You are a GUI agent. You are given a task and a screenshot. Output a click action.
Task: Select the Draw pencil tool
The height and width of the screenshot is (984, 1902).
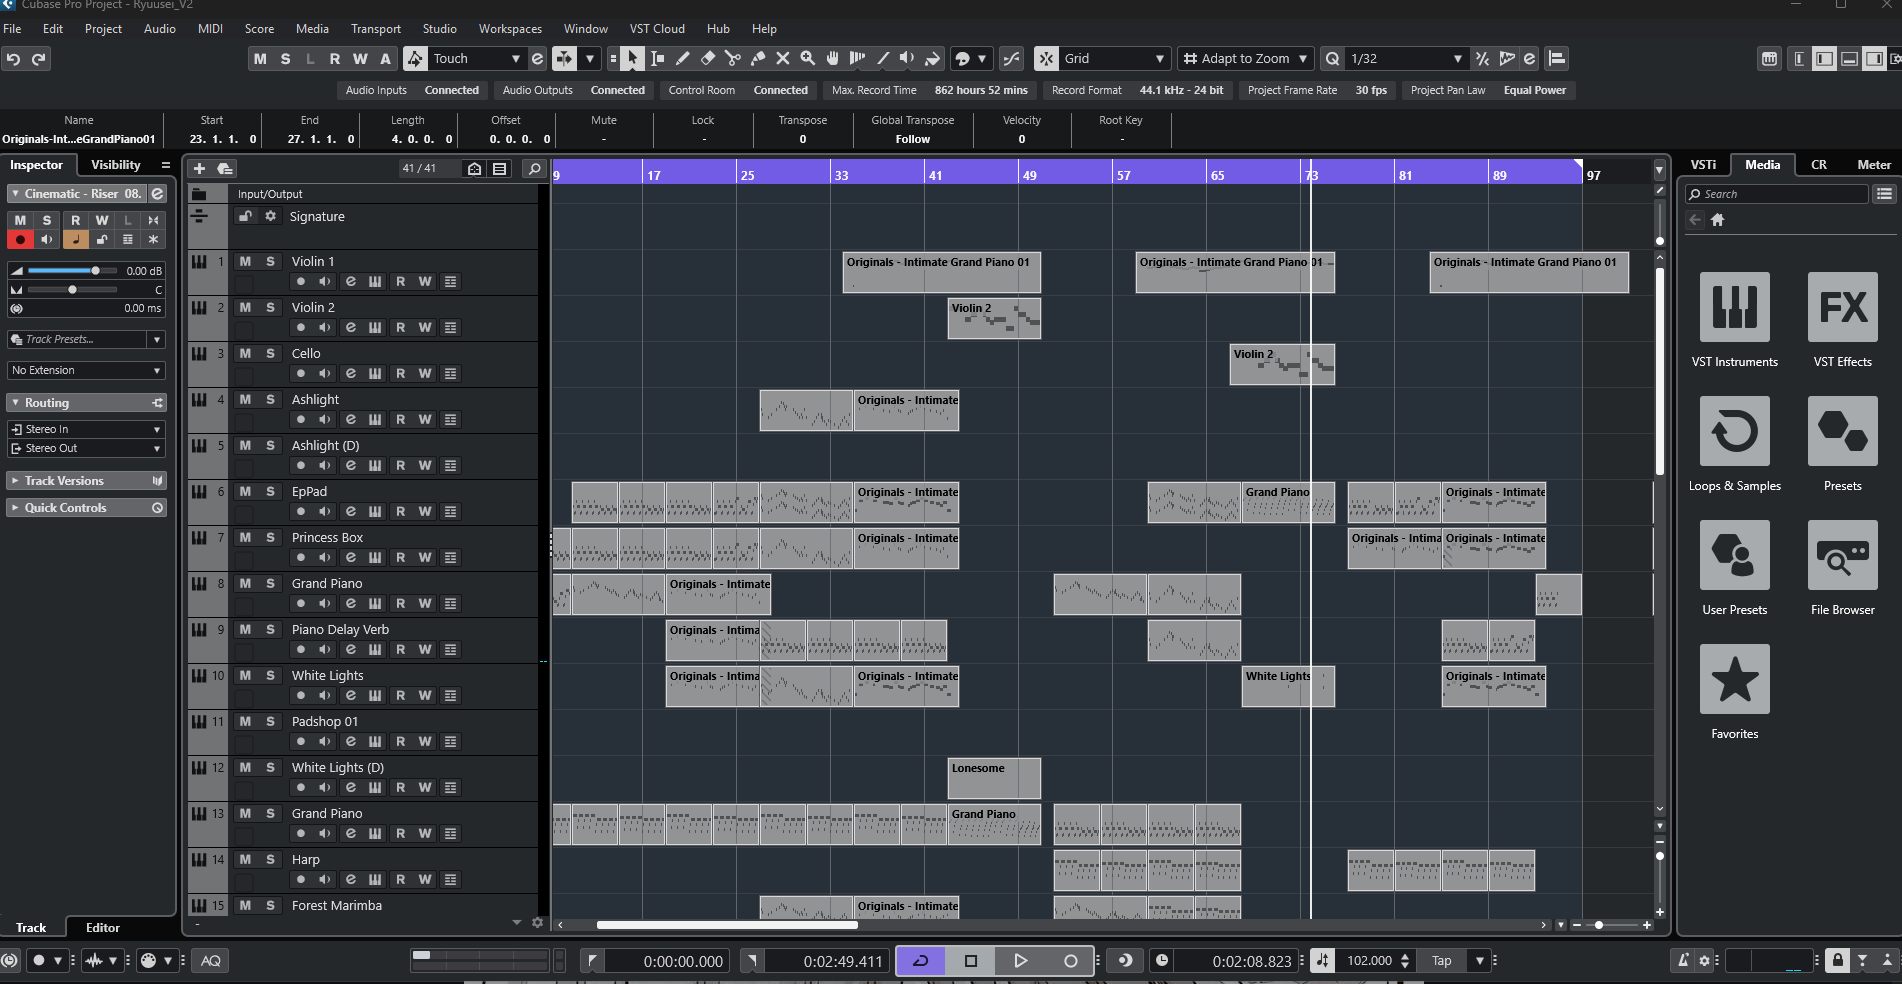(682, 59)
